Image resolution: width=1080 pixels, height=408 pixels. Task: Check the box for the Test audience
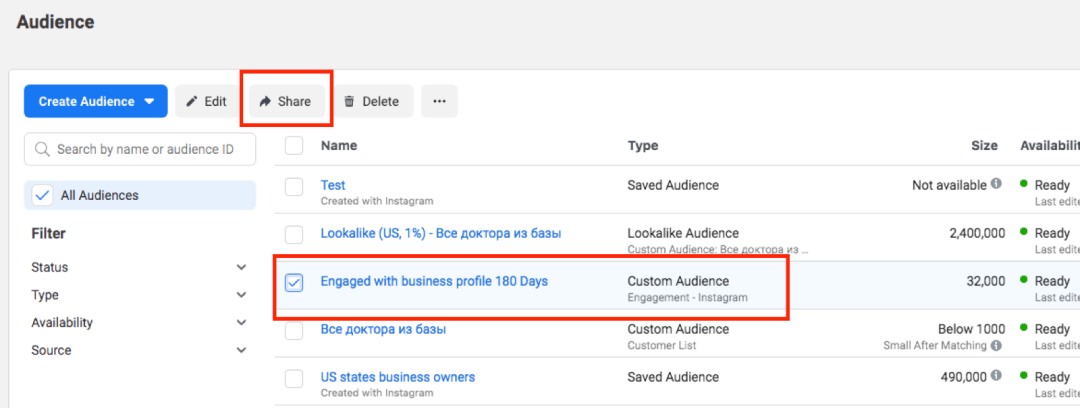(294, 187)
